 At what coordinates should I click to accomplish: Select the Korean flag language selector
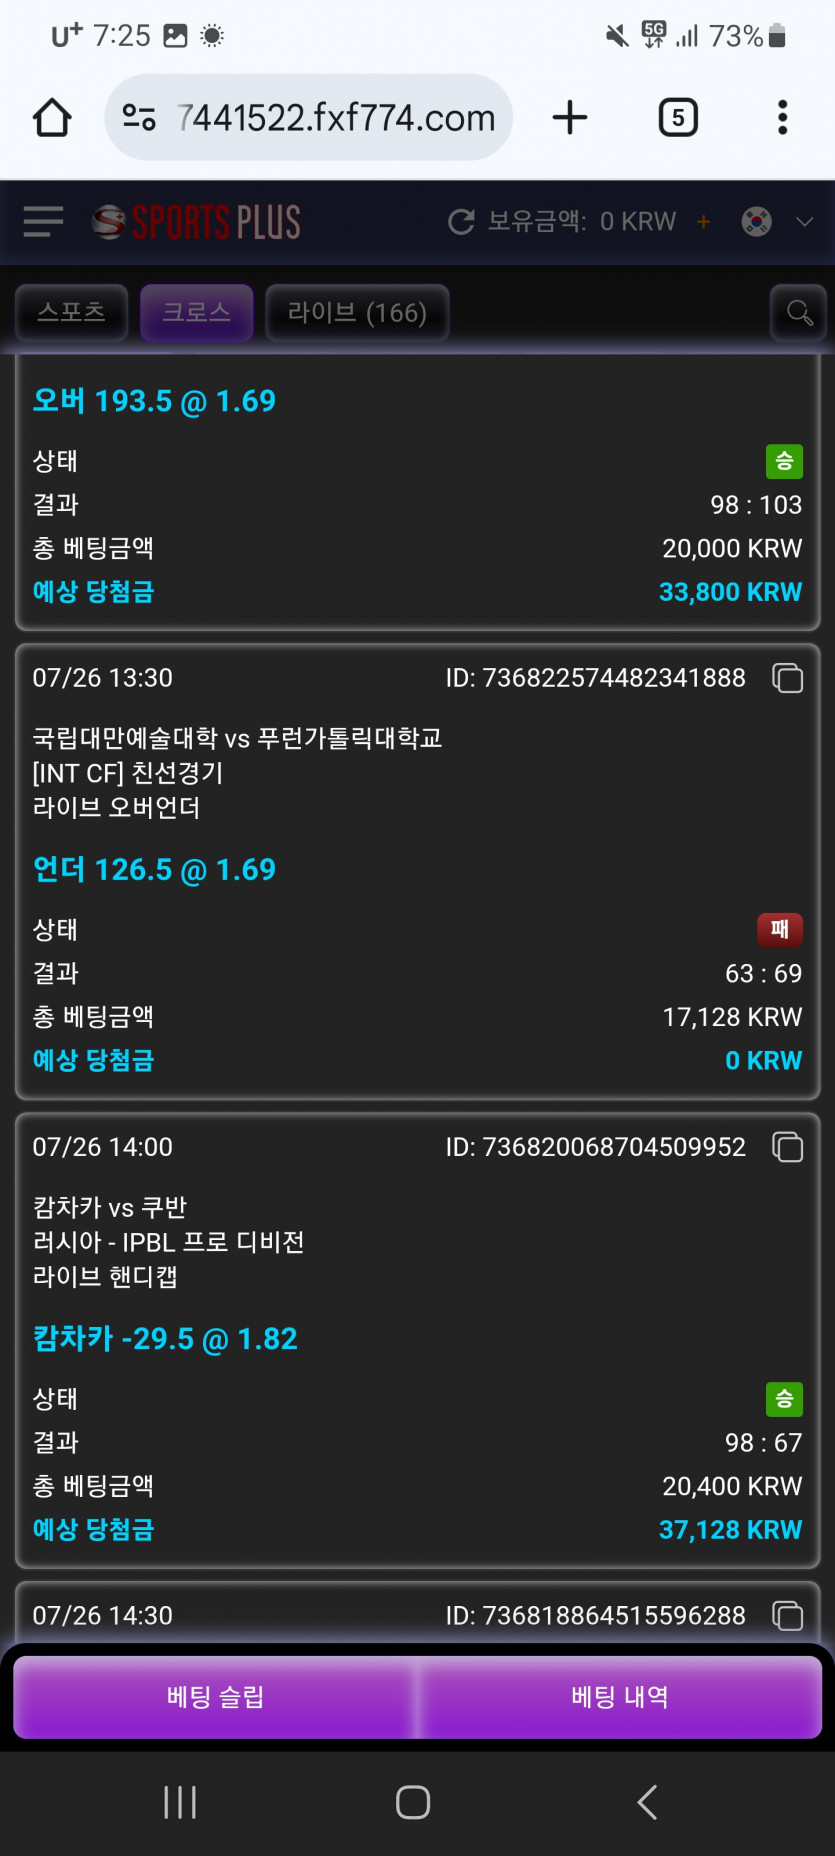tap(757, 222)
